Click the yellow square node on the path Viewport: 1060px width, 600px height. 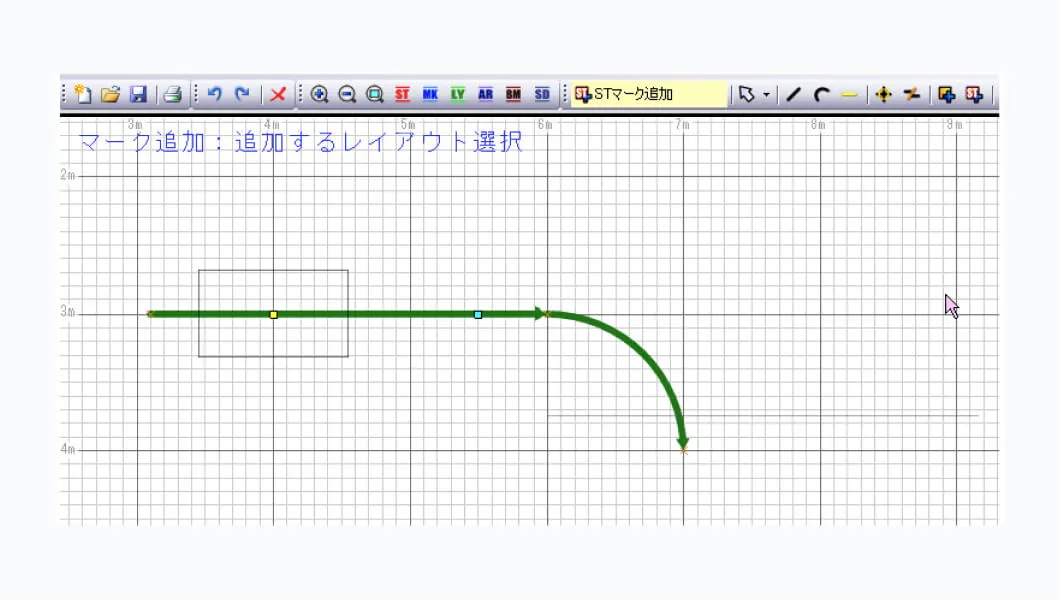(x=273, y=315)
